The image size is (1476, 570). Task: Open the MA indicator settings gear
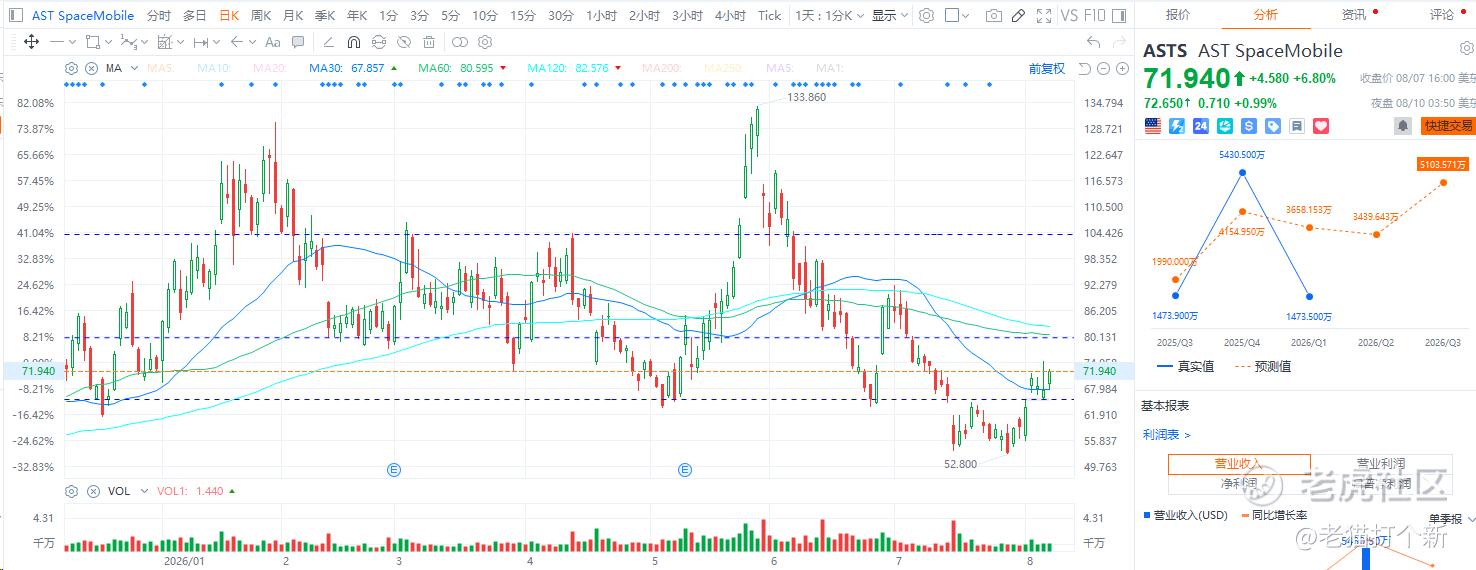pos(71,68)
